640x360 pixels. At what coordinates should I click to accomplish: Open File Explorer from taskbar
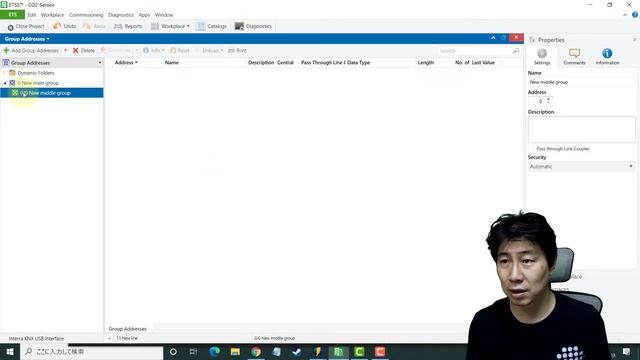pyautogui.click(x=235, y=351)
